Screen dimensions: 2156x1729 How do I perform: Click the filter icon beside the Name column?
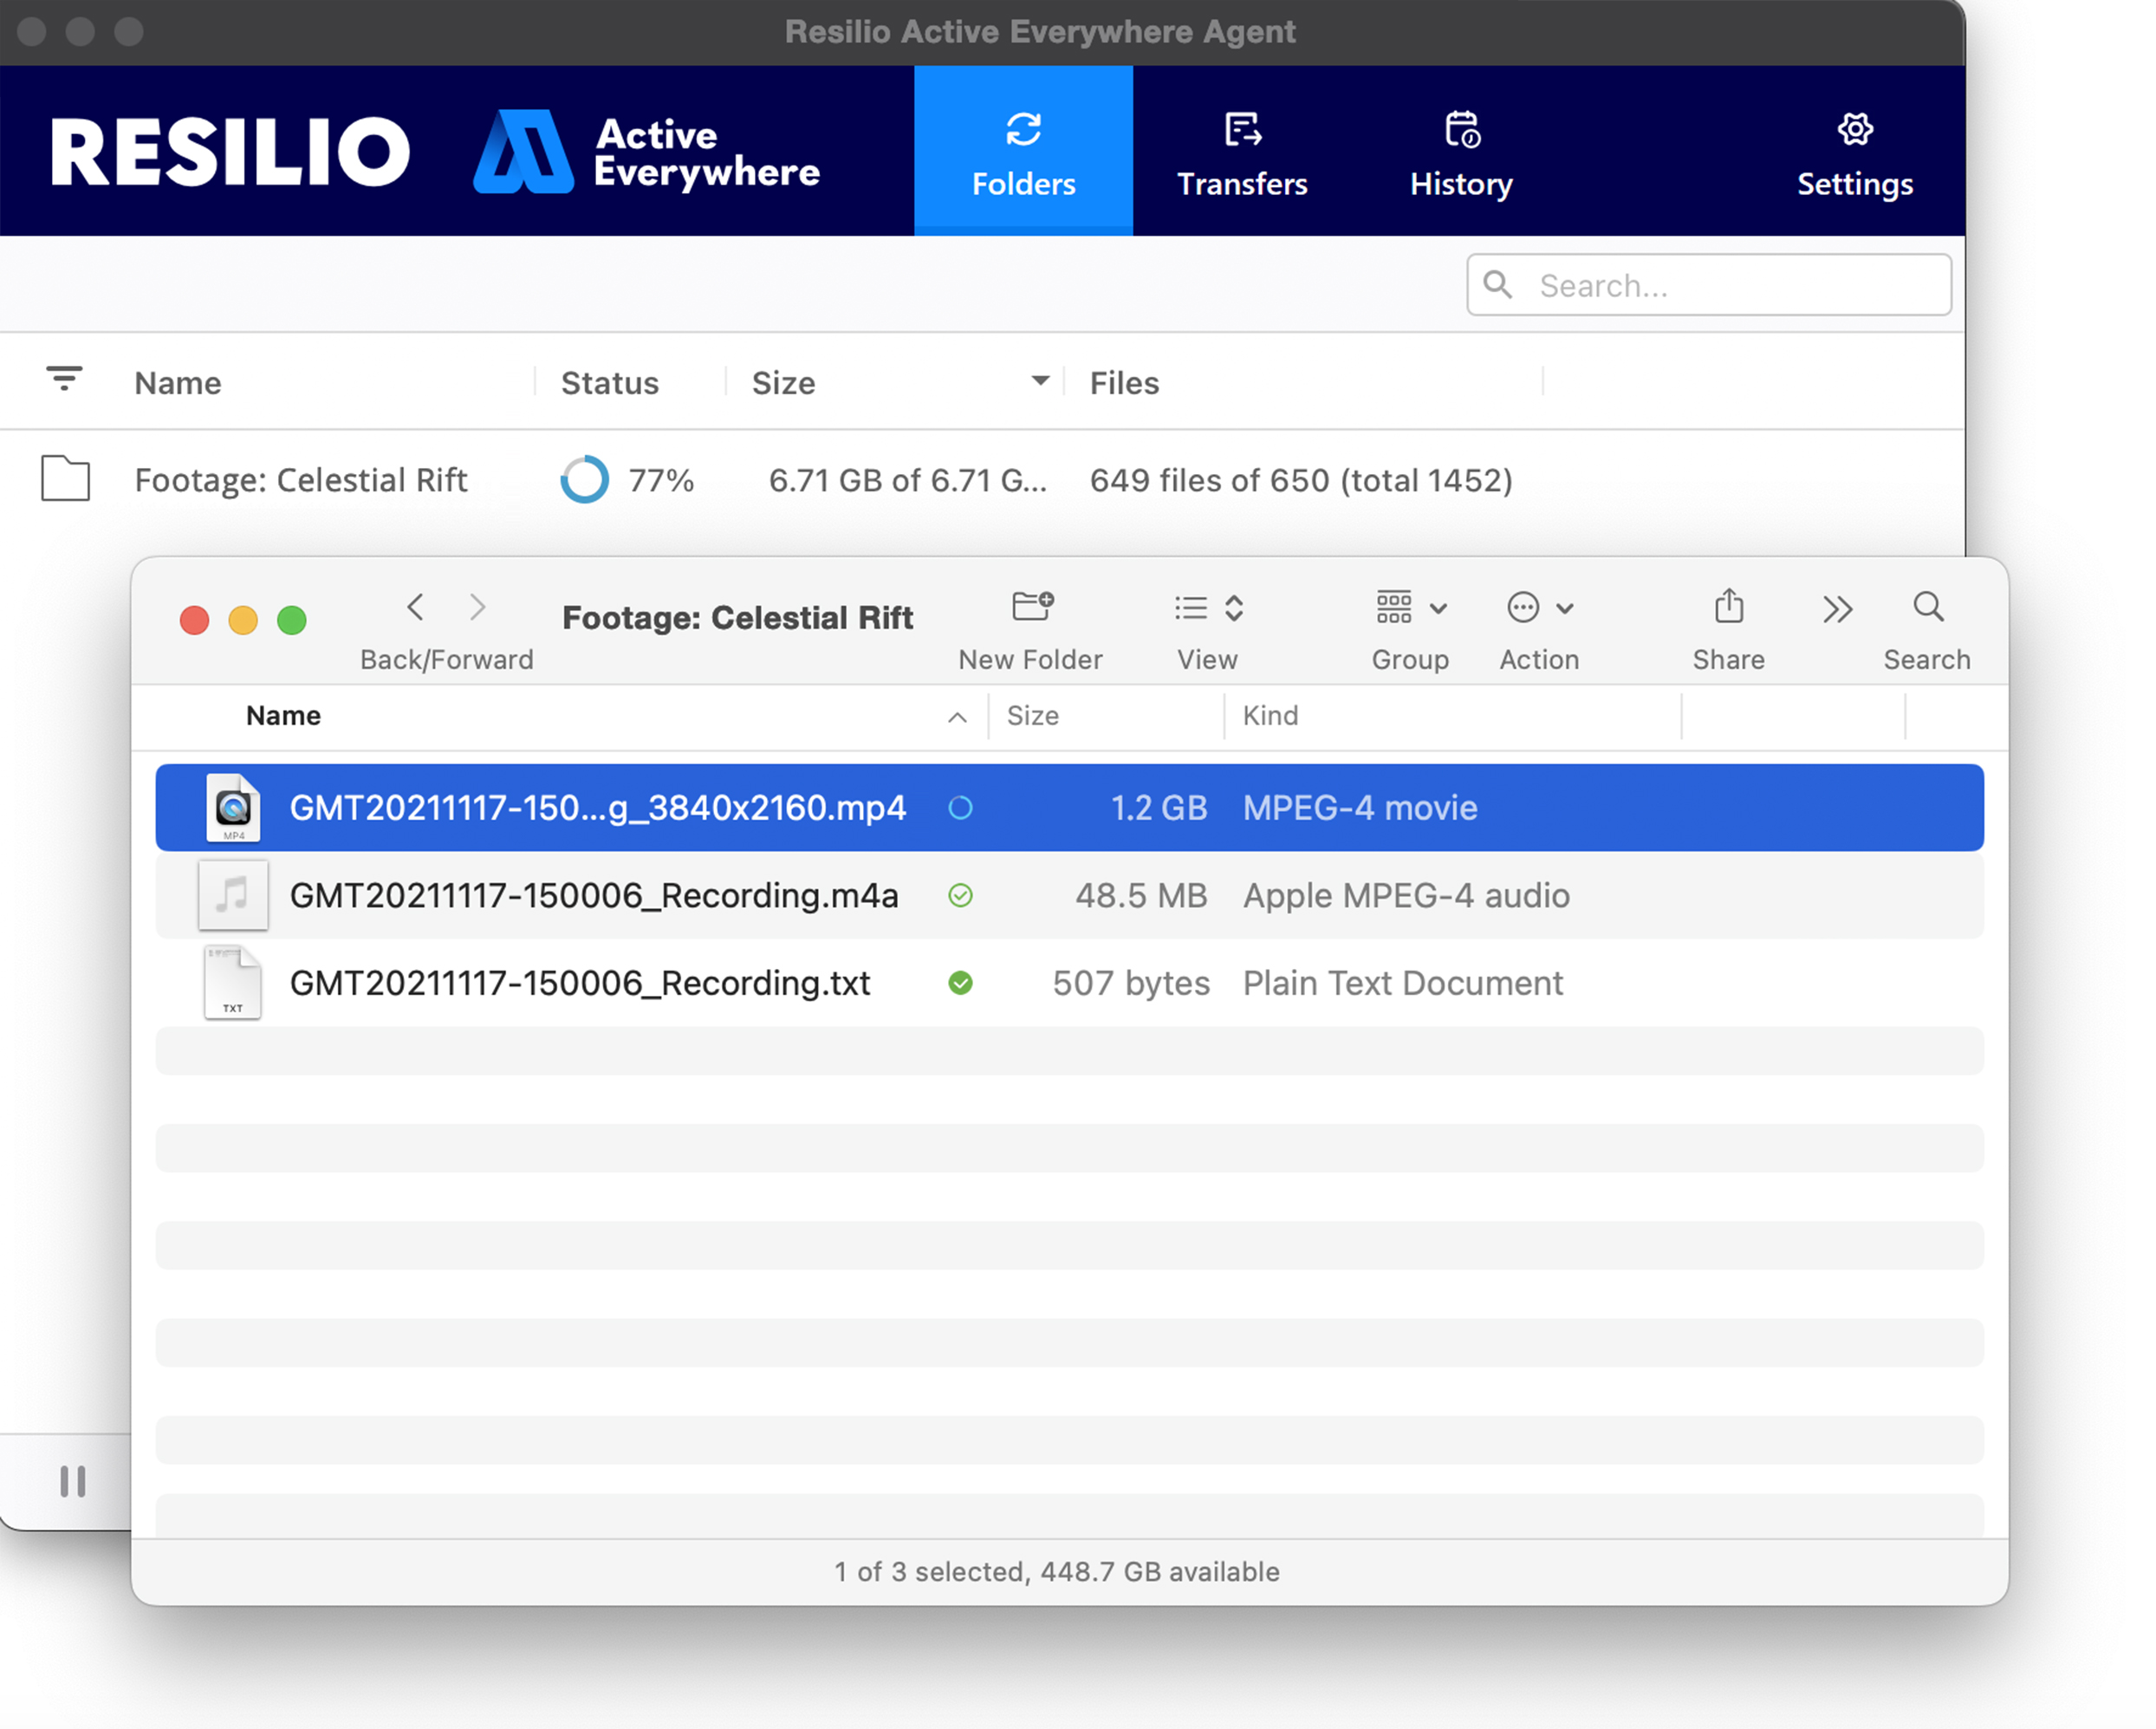(x=64, y=379)
